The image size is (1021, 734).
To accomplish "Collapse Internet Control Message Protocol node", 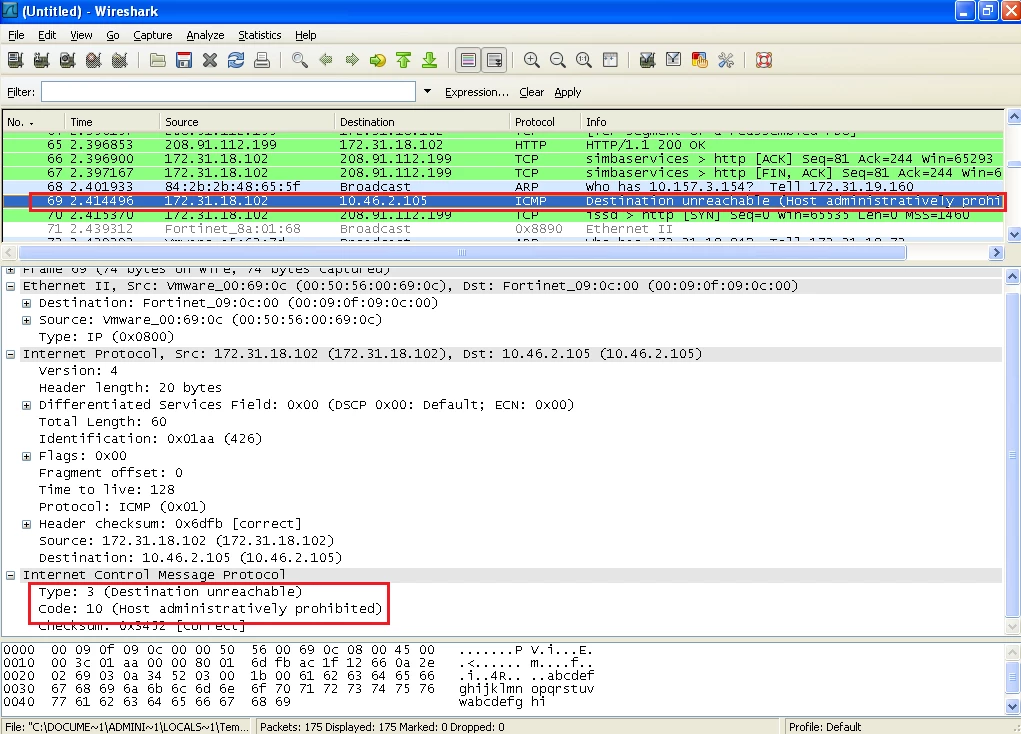I will point(10,575).
